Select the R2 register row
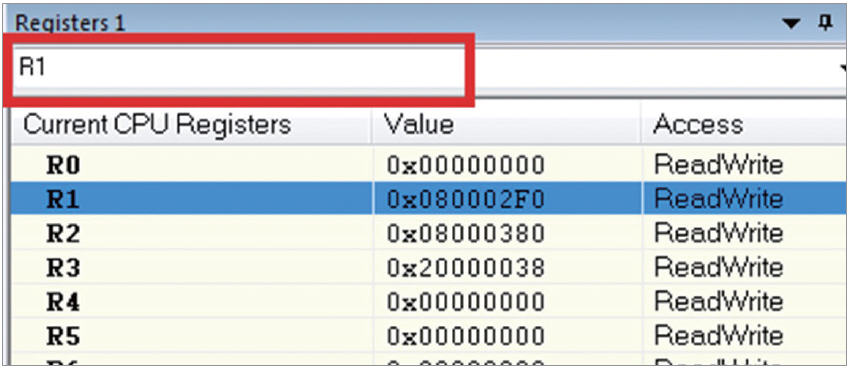This screenshot has width=853, height=371. 430,233
